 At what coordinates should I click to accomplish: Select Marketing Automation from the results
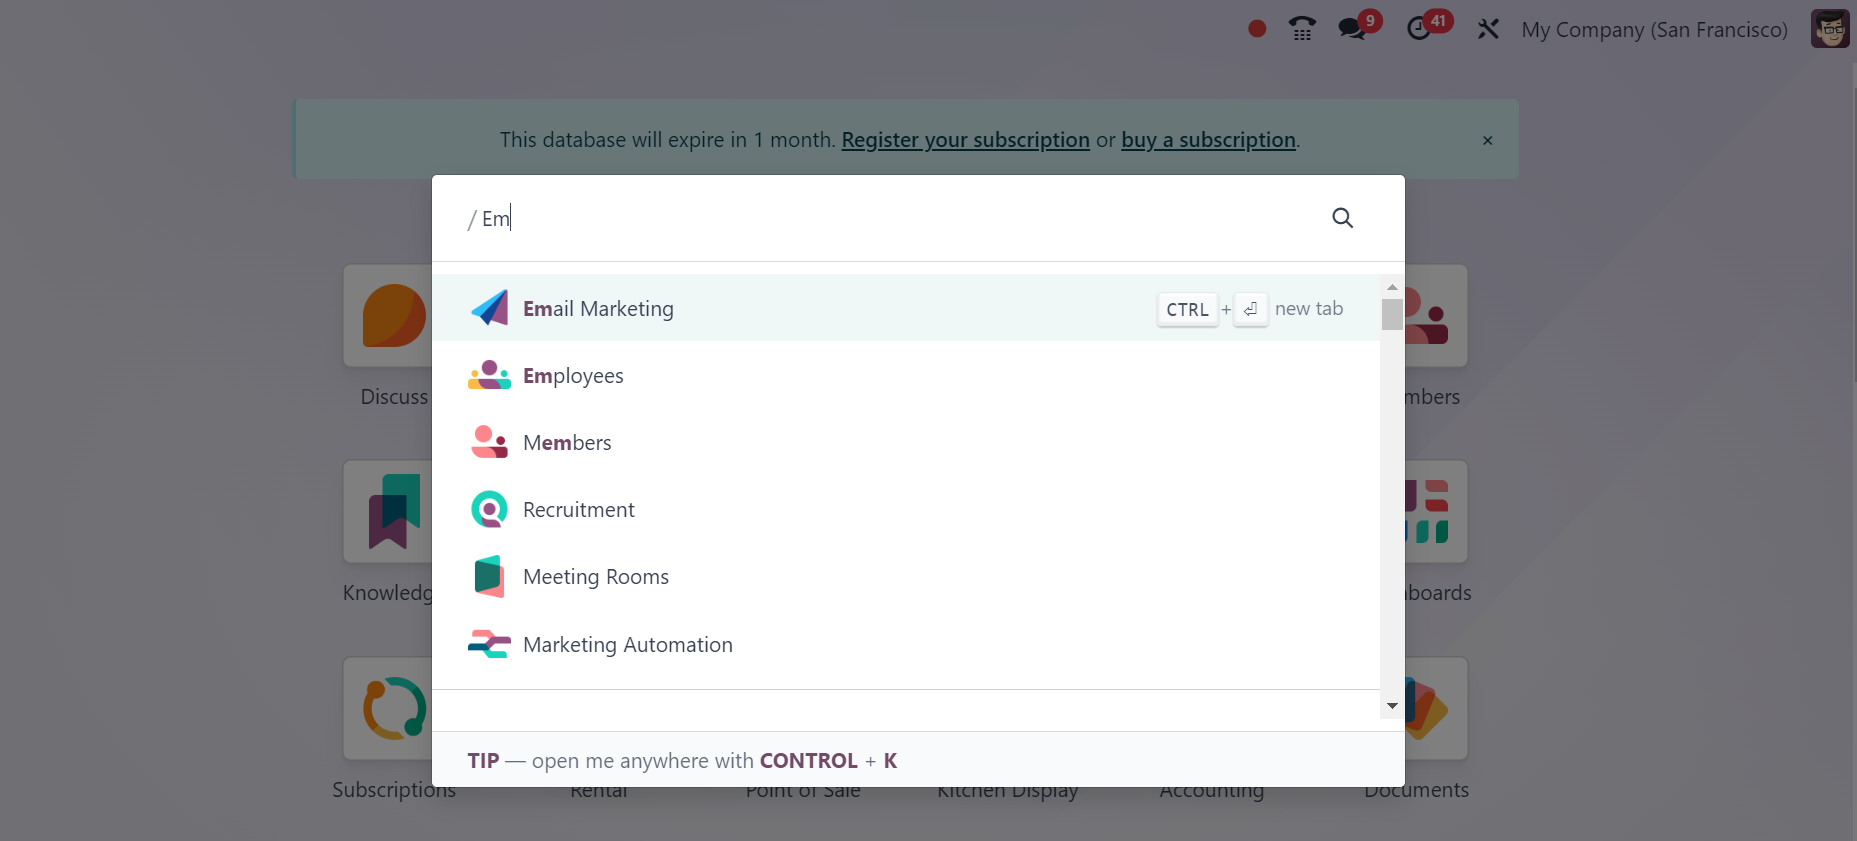pos(906,644)
